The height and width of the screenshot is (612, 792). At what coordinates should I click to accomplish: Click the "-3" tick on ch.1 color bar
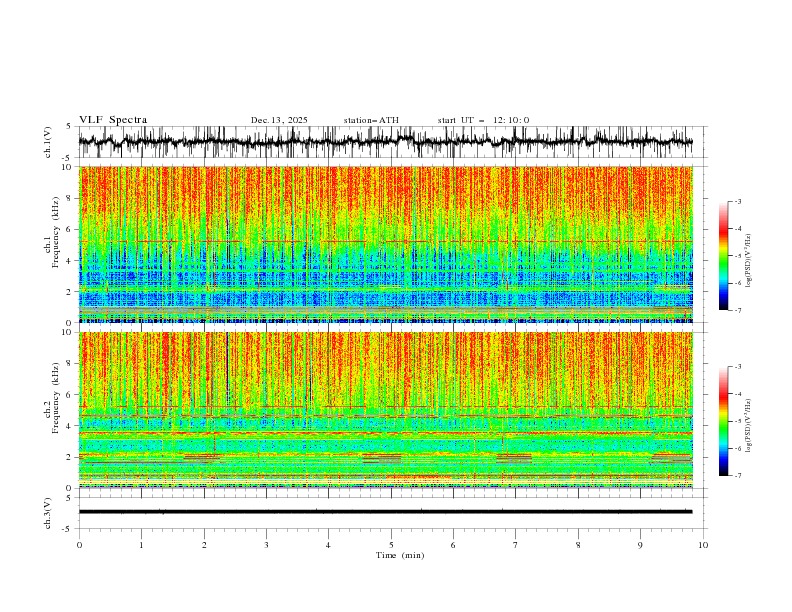pos(738,201)
